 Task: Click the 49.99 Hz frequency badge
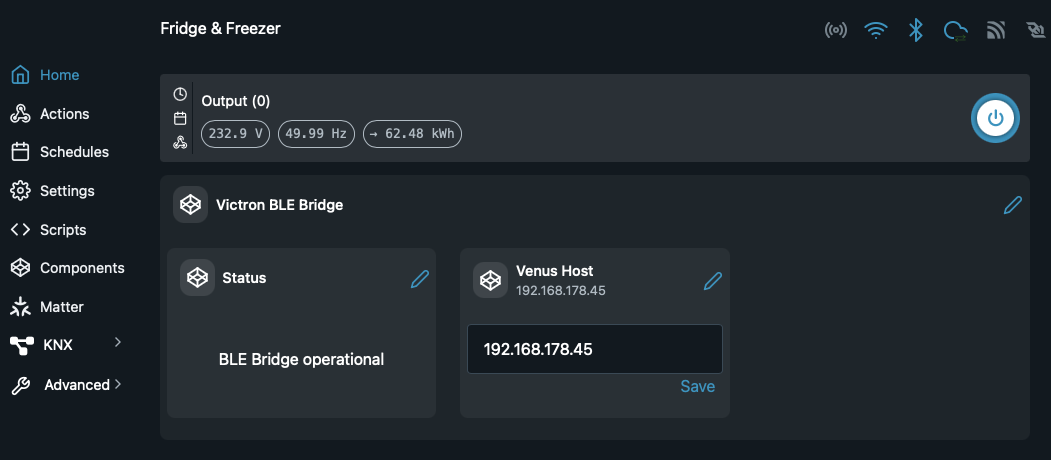(316, 133)
